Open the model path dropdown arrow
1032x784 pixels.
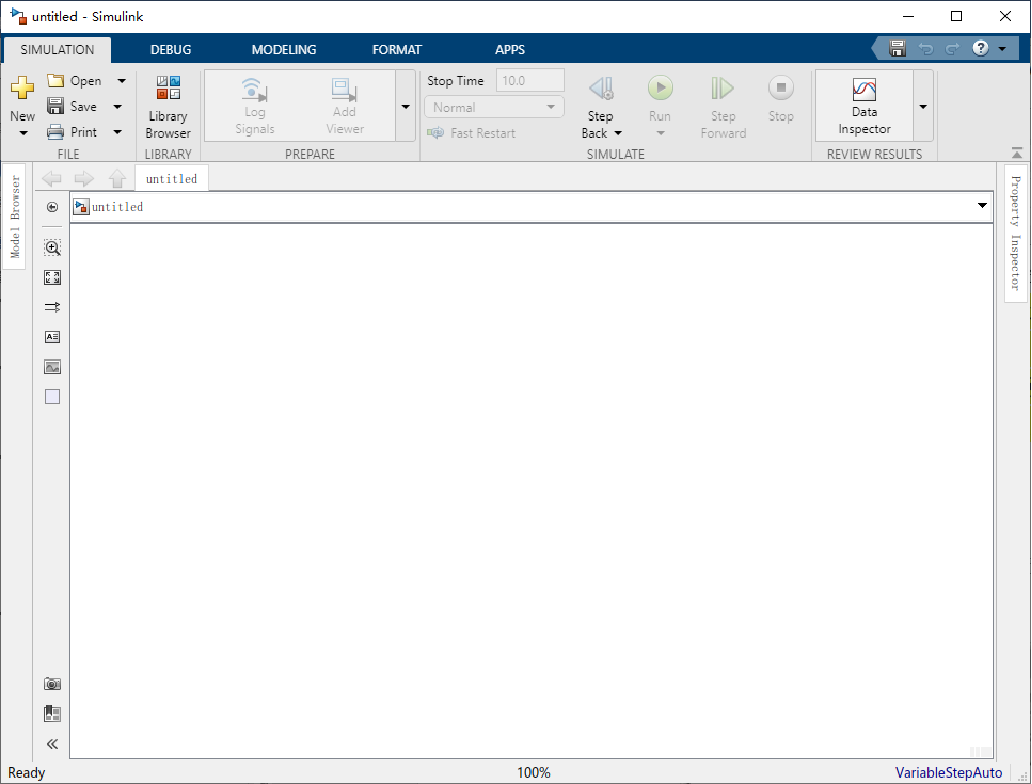click(x=982, y=206)
